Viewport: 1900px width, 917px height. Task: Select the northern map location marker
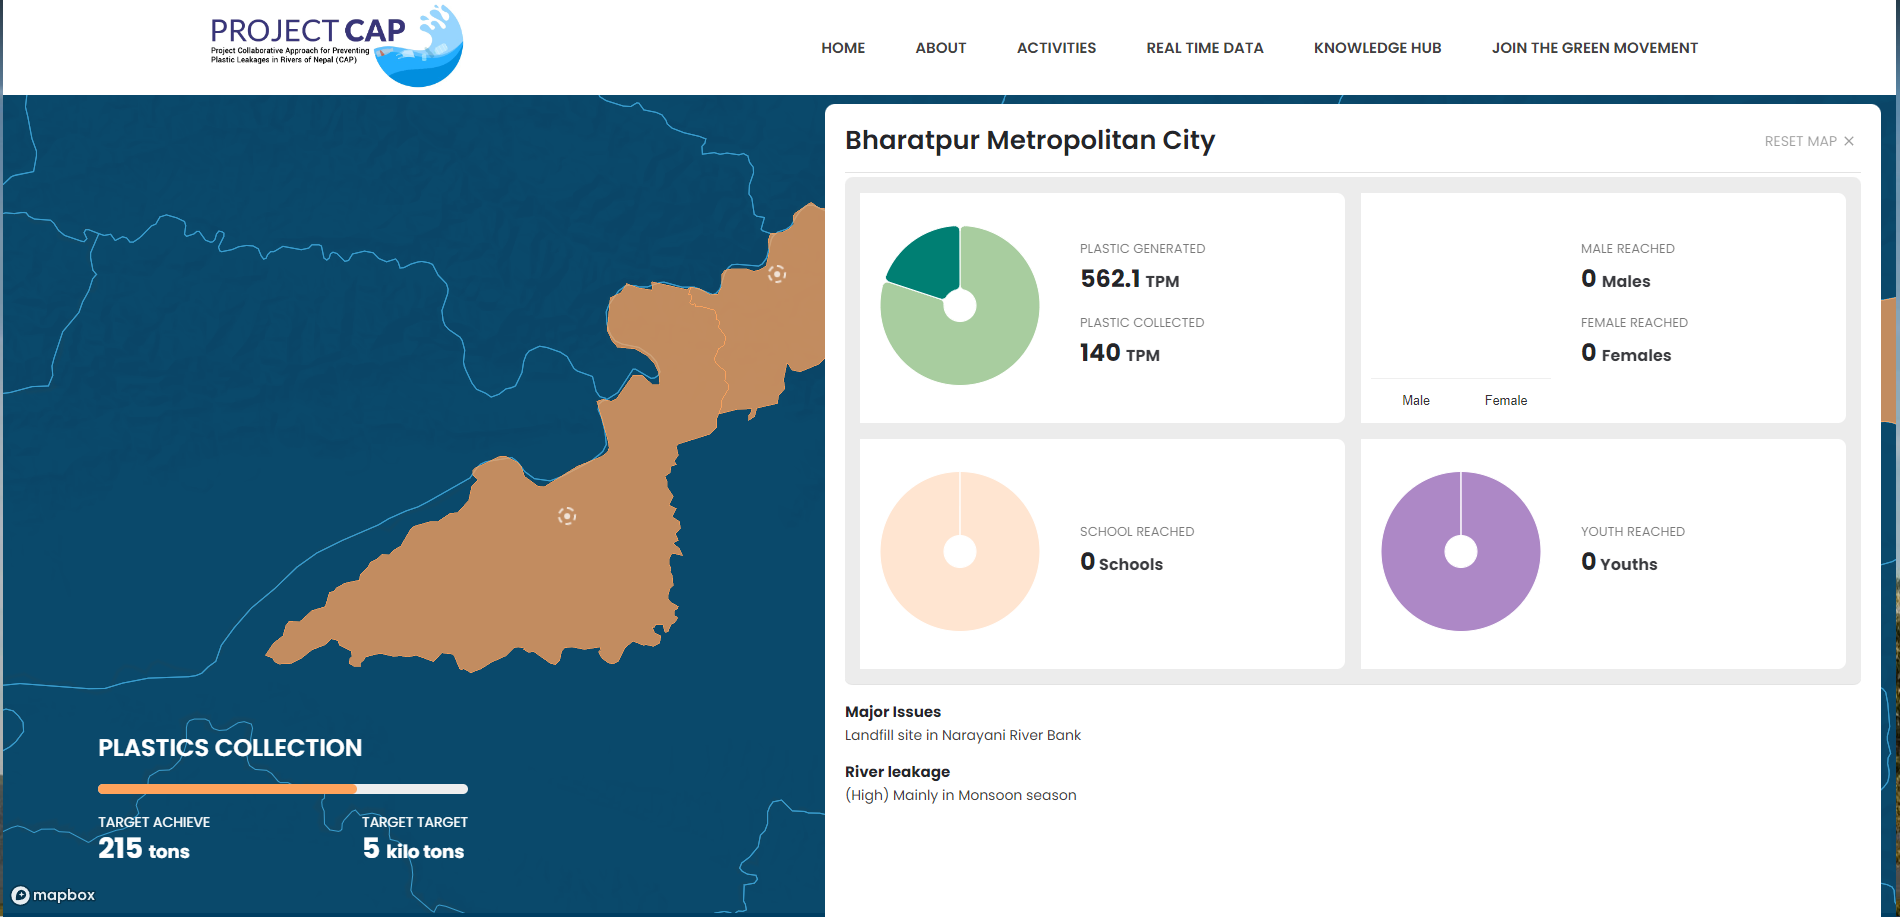click(x=777, y=274)
